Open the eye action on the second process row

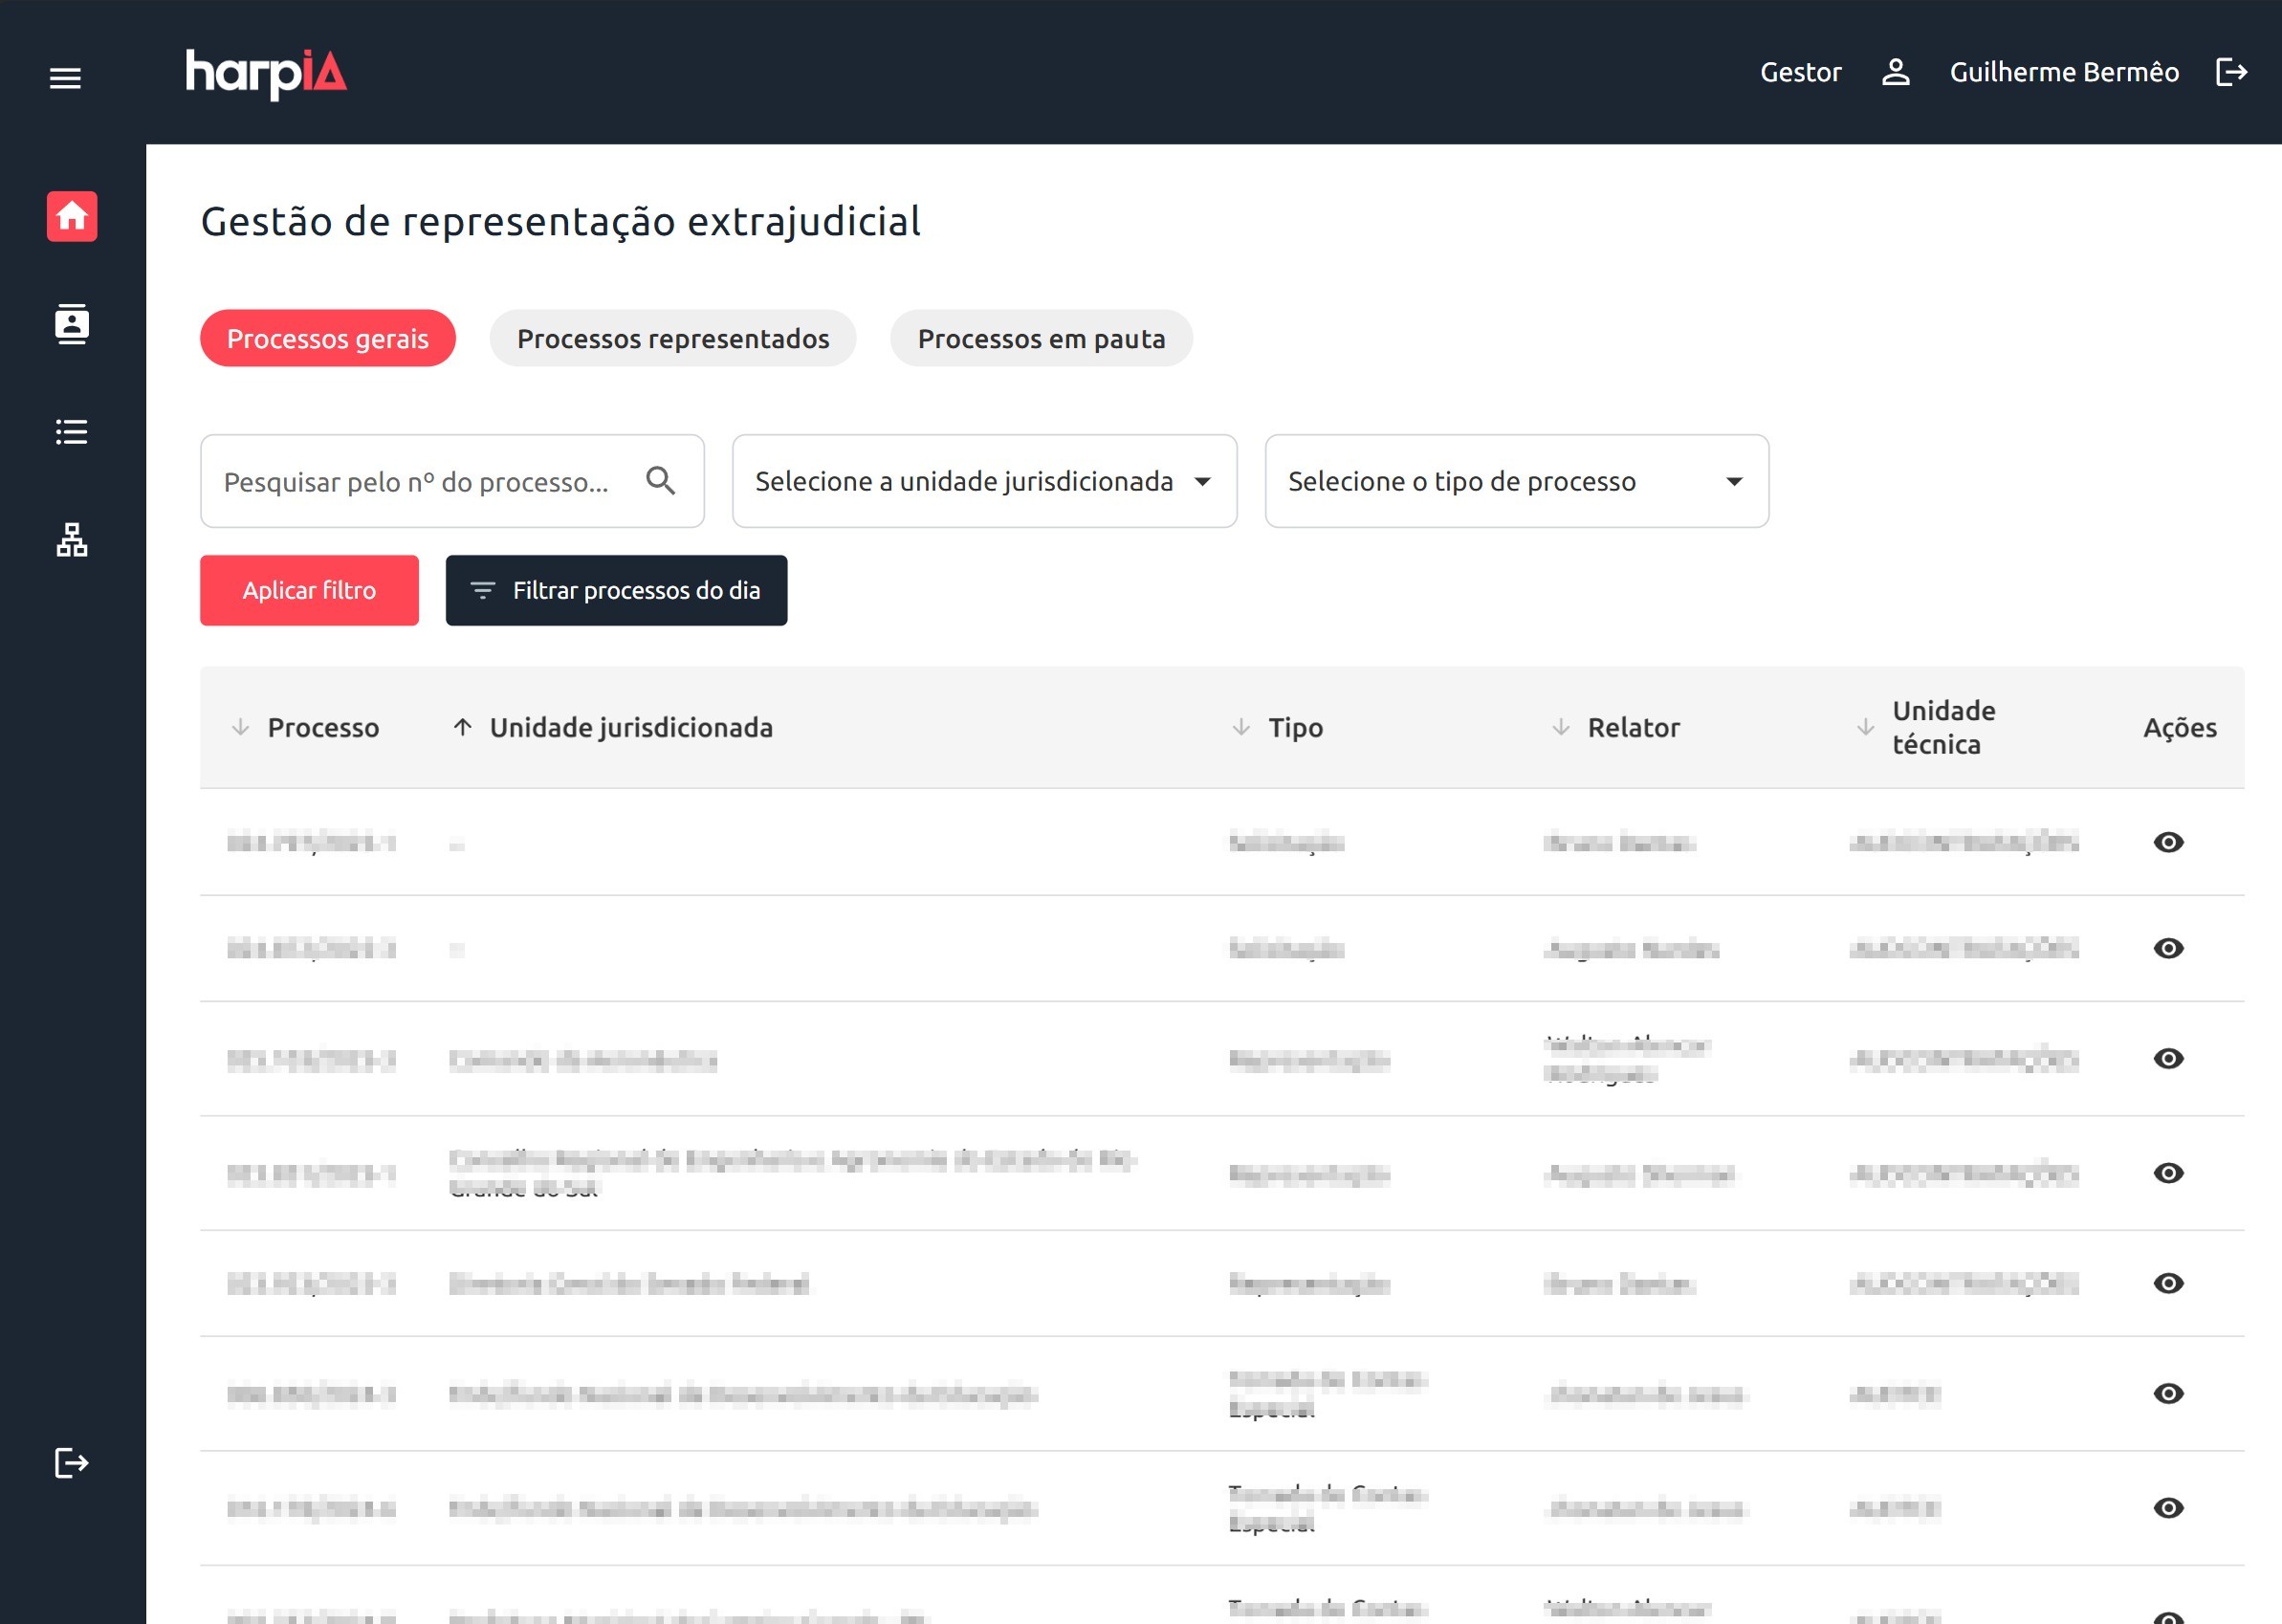[x=2166, y=948]
